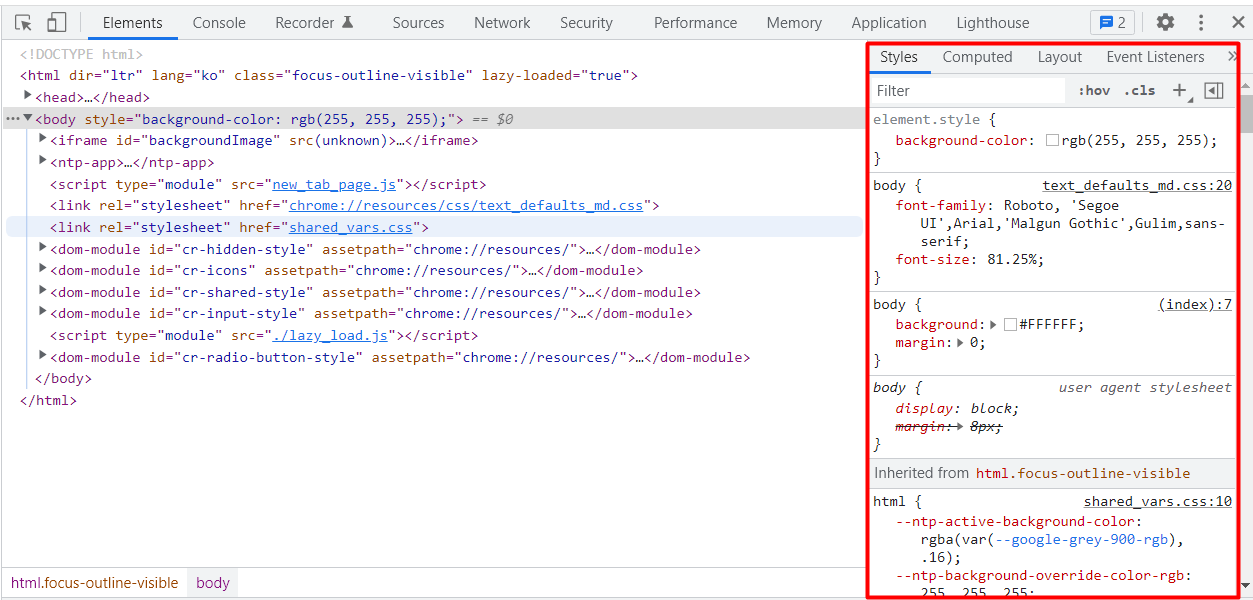Open the three-dot customize DevTools menu
Viewport: 1253px width, 600px height.
1201,22
